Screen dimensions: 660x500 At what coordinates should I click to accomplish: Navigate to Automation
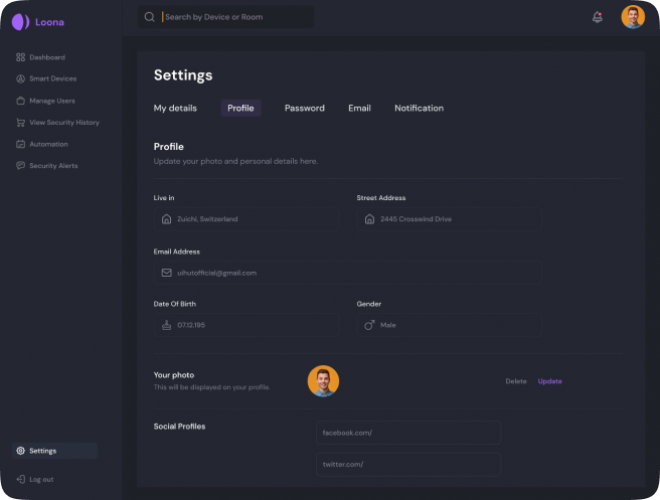[42, 144]
